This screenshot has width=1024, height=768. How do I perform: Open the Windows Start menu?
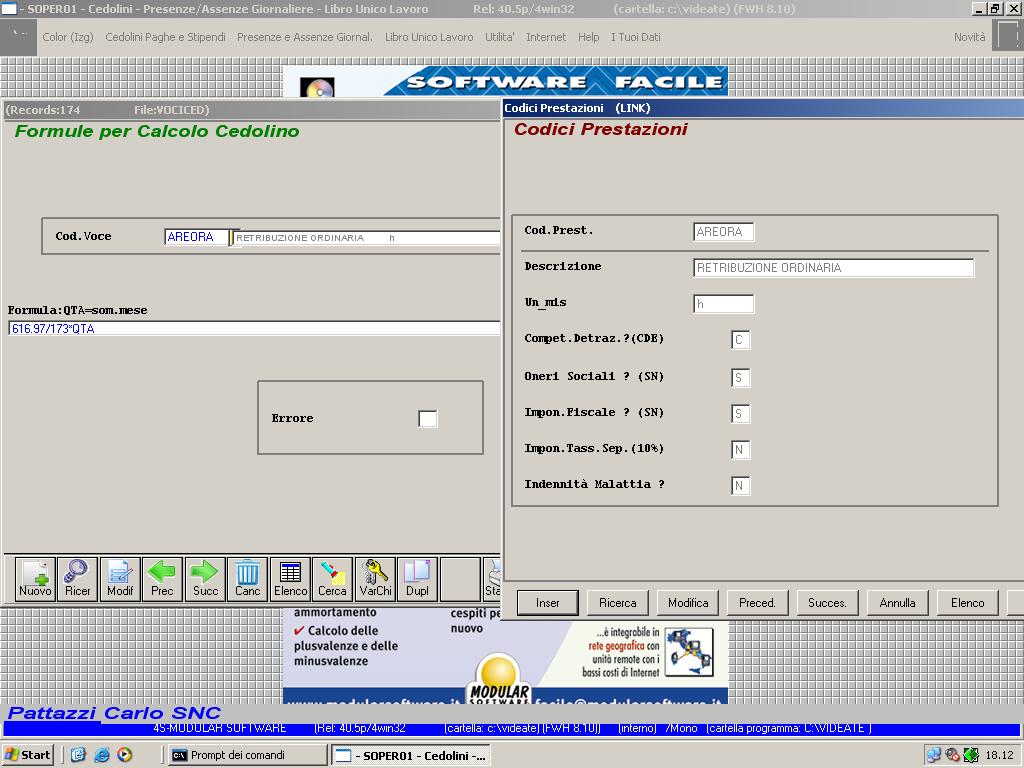pos(27,755)
